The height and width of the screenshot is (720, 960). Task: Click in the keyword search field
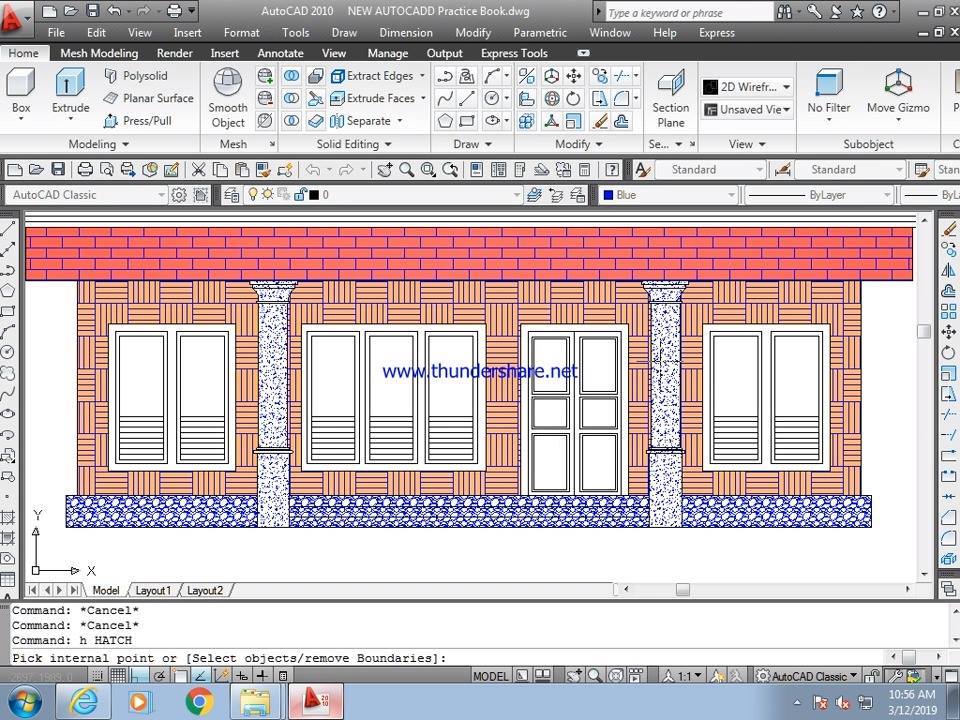(689, 12)
